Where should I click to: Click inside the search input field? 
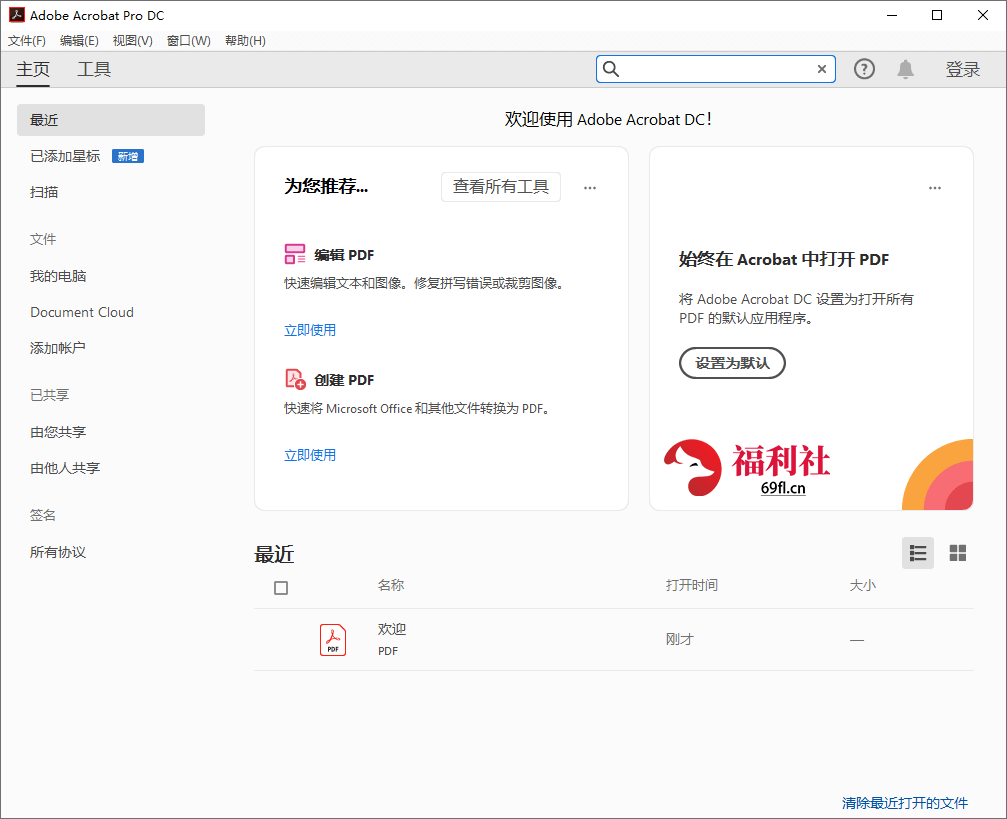coord(717,69)
